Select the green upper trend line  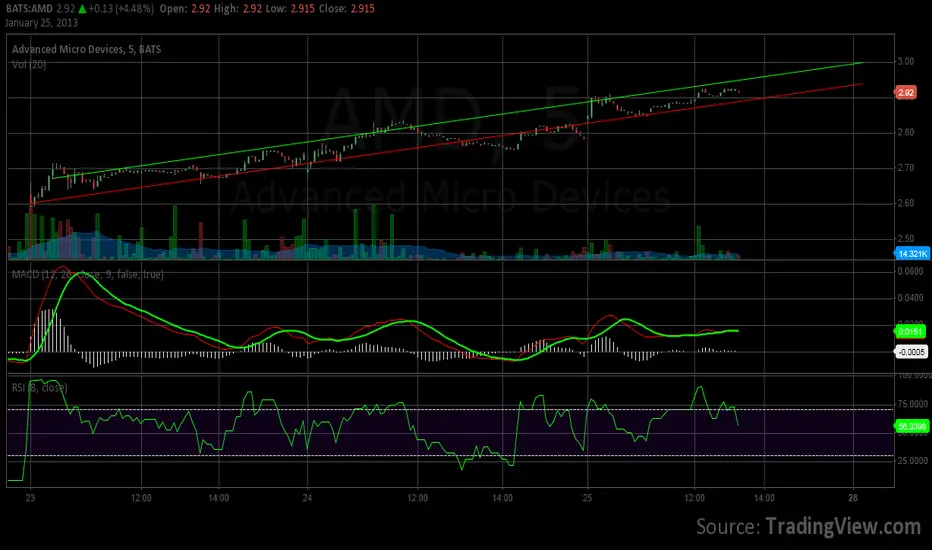coord(458,120)
